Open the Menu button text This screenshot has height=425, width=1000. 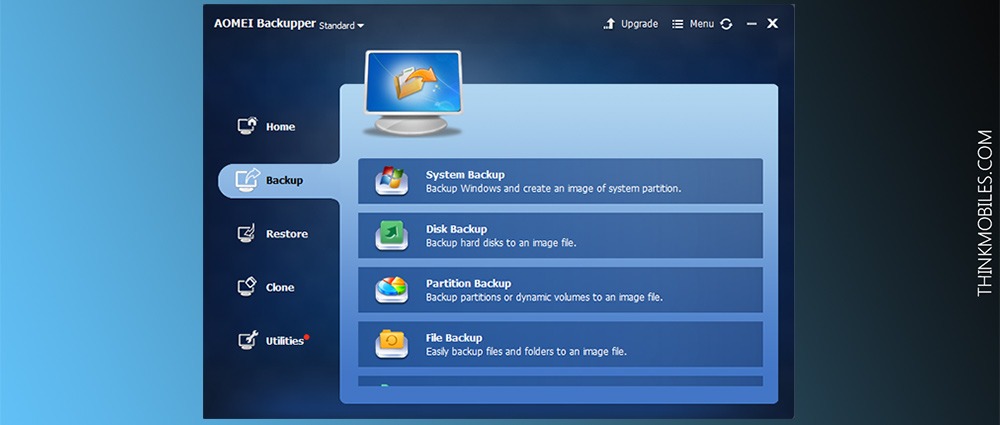pos(702,24)
